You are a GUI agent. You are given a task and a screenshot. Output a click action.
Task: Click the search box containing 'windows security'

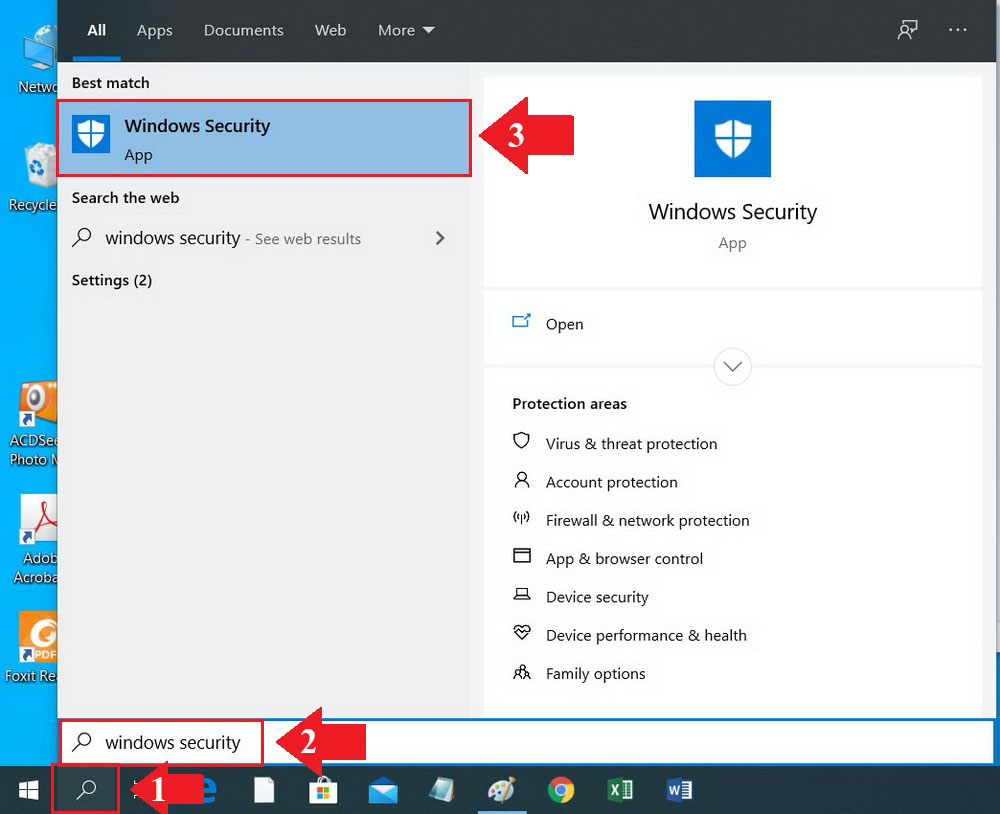[527, 742]
